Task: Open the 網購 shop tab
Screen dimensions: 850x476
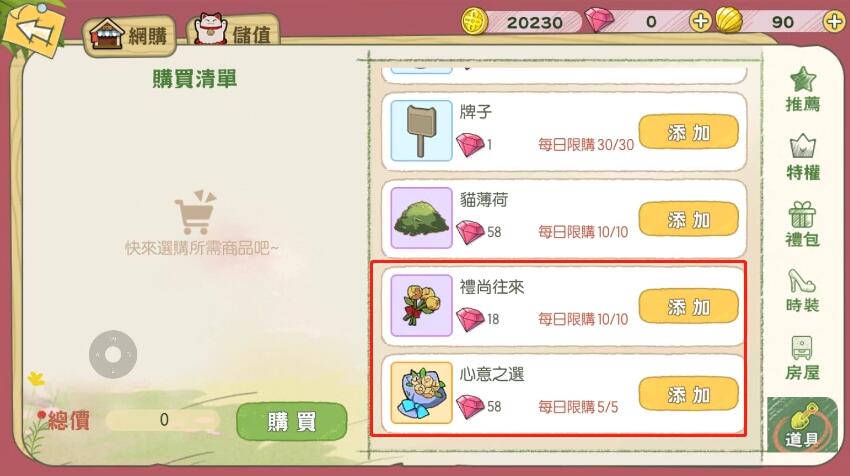Action: coord(130,35)
